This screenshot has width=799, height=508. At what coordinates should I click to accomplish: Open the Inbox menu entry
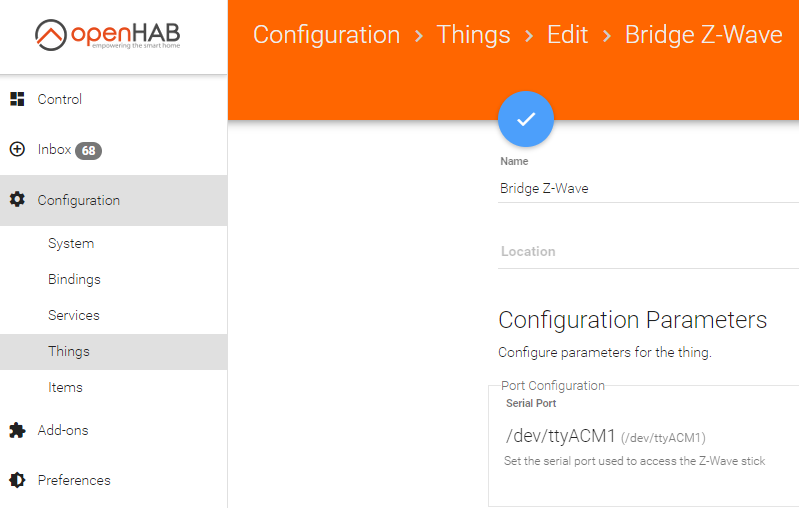pyautogui.click(x=114, y=150)
